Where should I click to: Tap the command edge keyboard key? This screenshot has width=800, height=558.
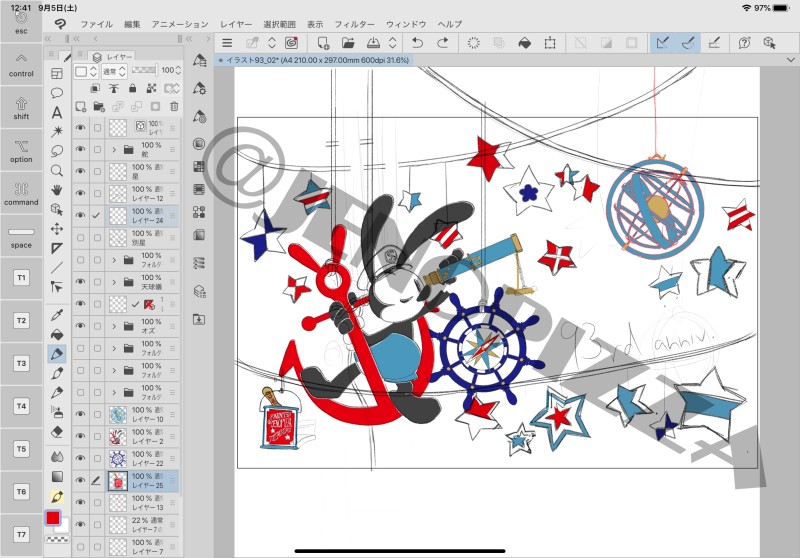(21, 192)
